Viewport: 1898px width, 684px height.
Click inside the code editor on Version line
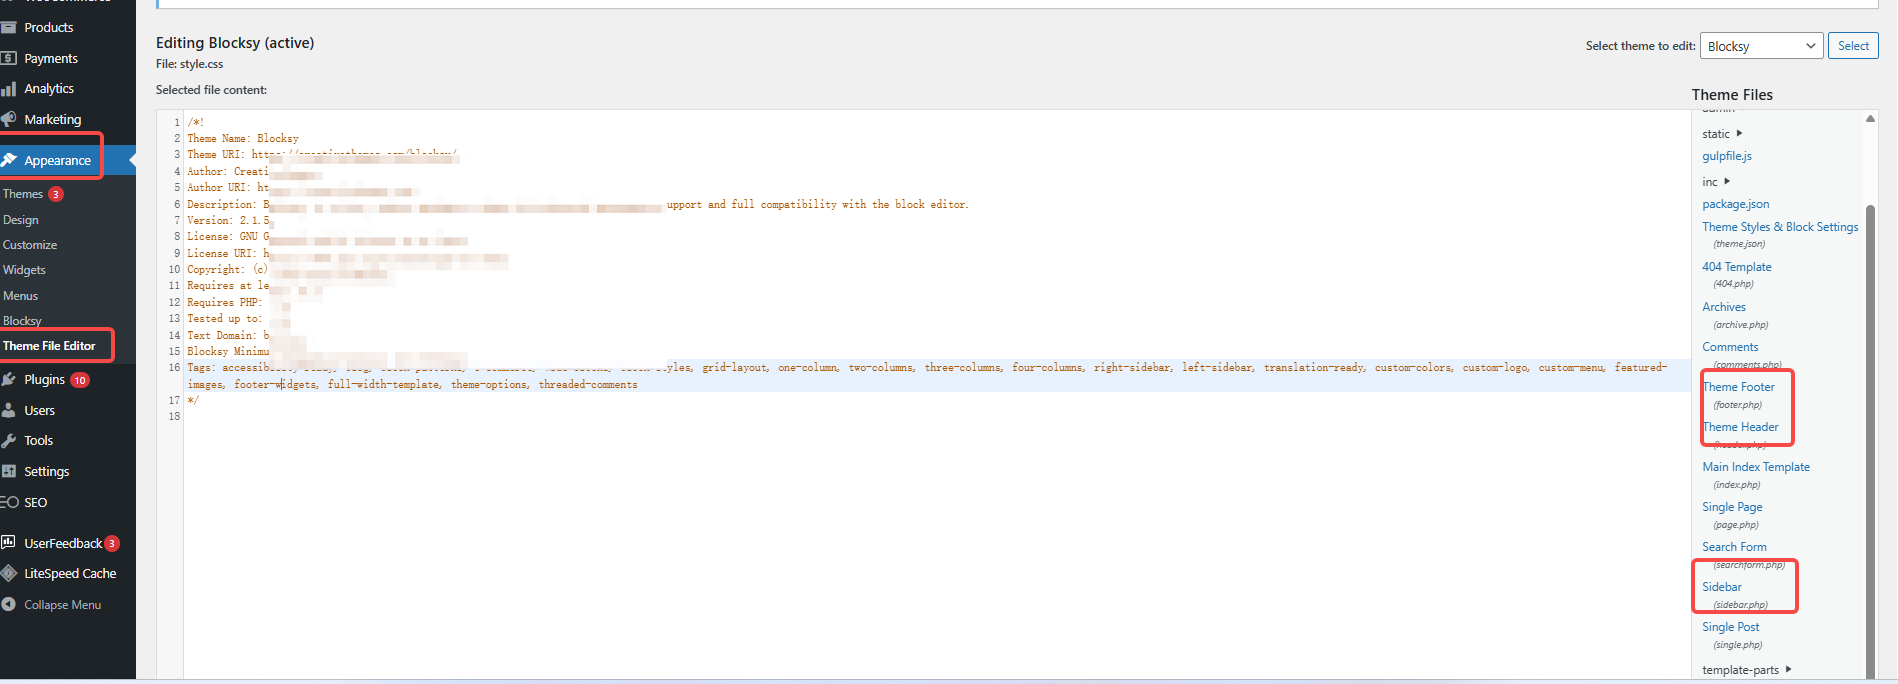228,220
